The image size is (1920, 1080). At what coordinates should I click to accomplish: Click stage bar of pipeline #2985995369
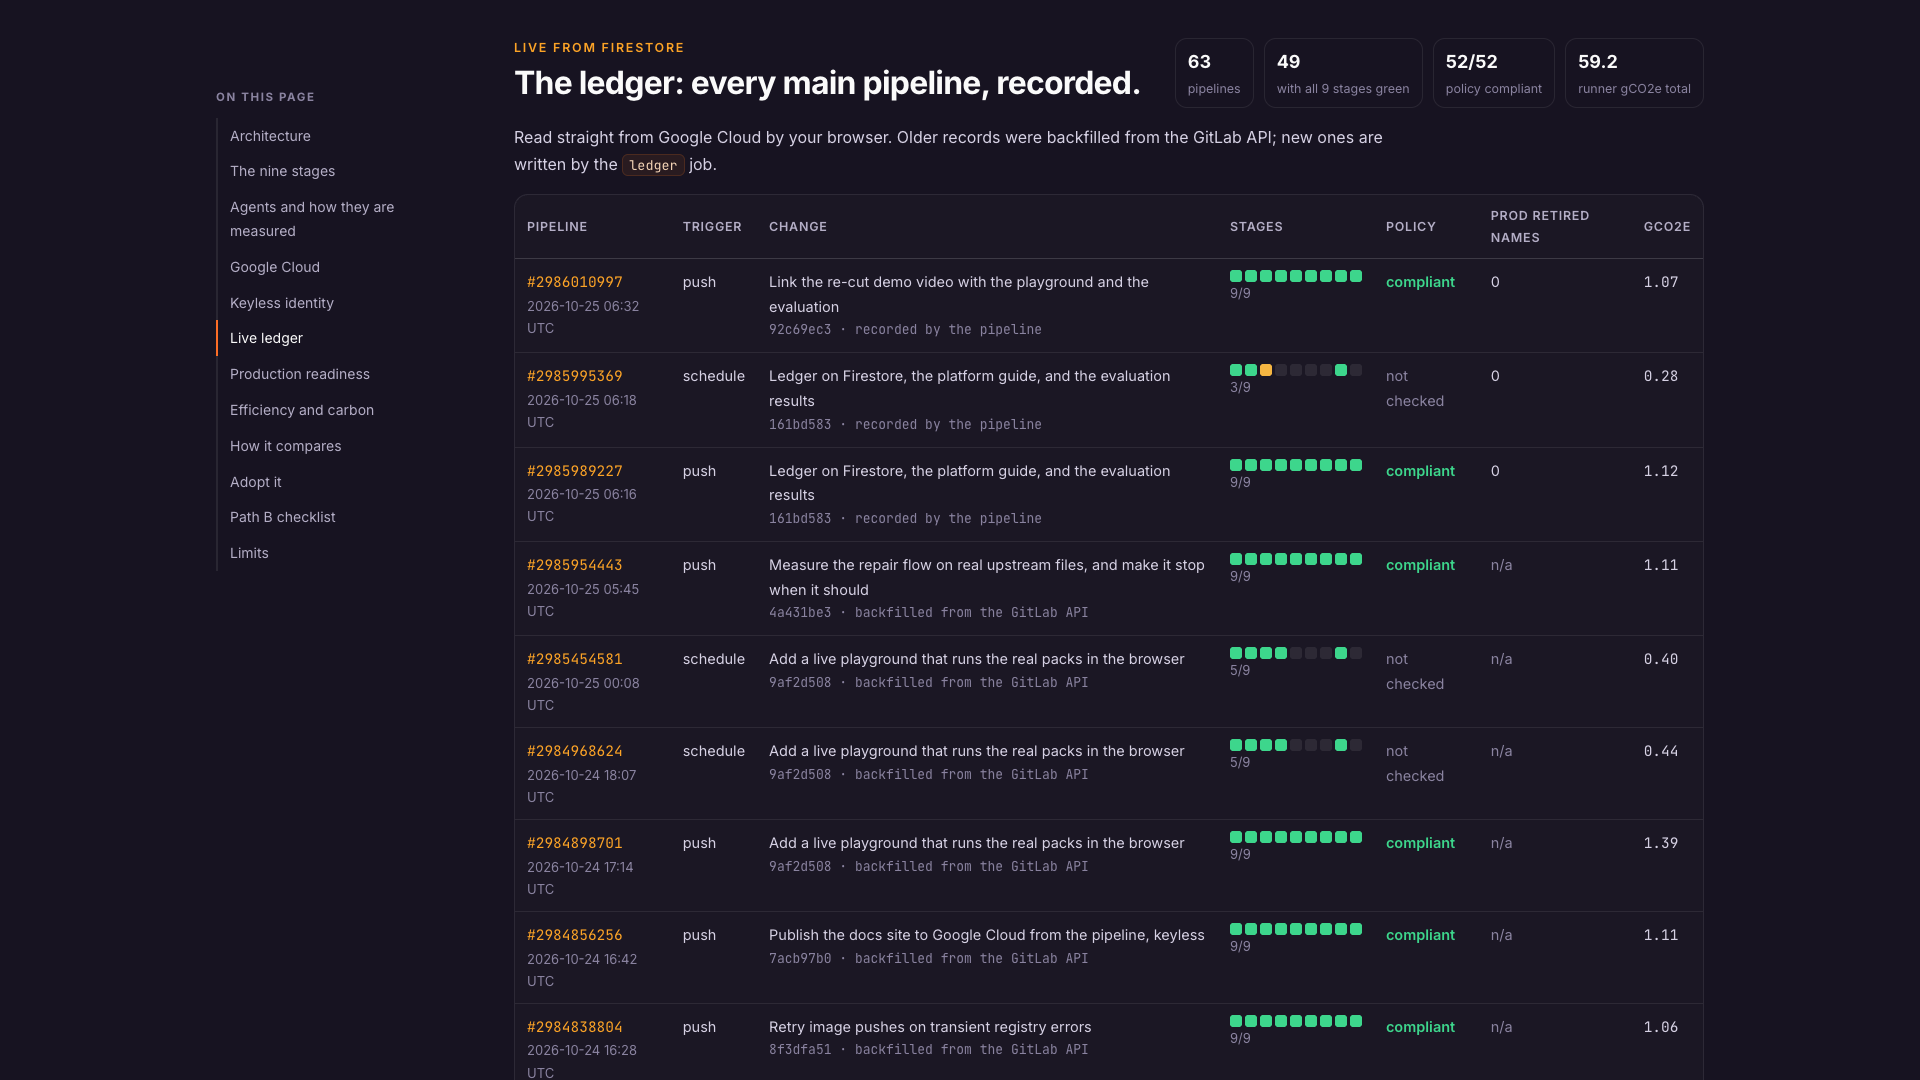[1296, 370]
